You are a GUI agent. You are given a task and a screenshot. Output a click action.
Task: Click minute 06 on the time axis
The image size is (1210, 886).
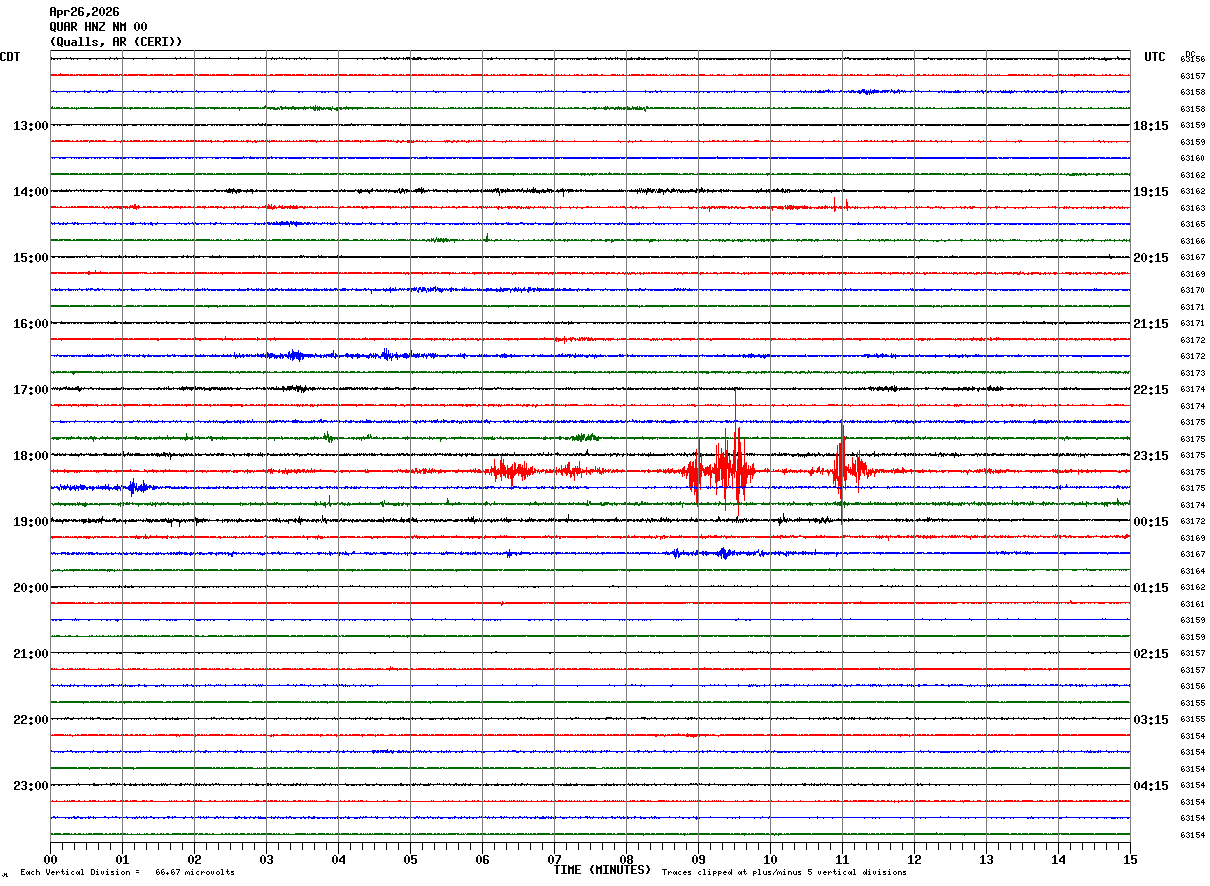pos(482,859)
